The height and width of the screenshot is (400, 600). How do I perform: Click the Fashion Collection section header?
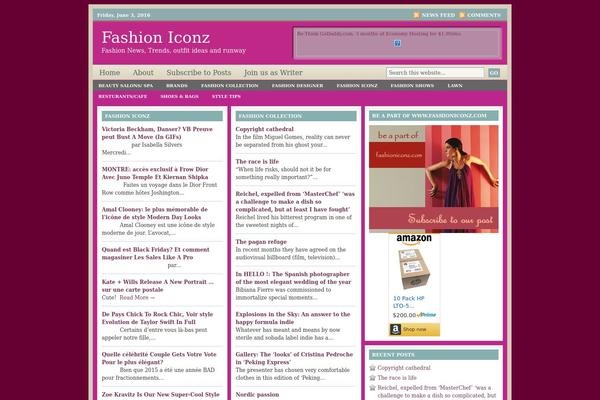click(x=296, y=116)
